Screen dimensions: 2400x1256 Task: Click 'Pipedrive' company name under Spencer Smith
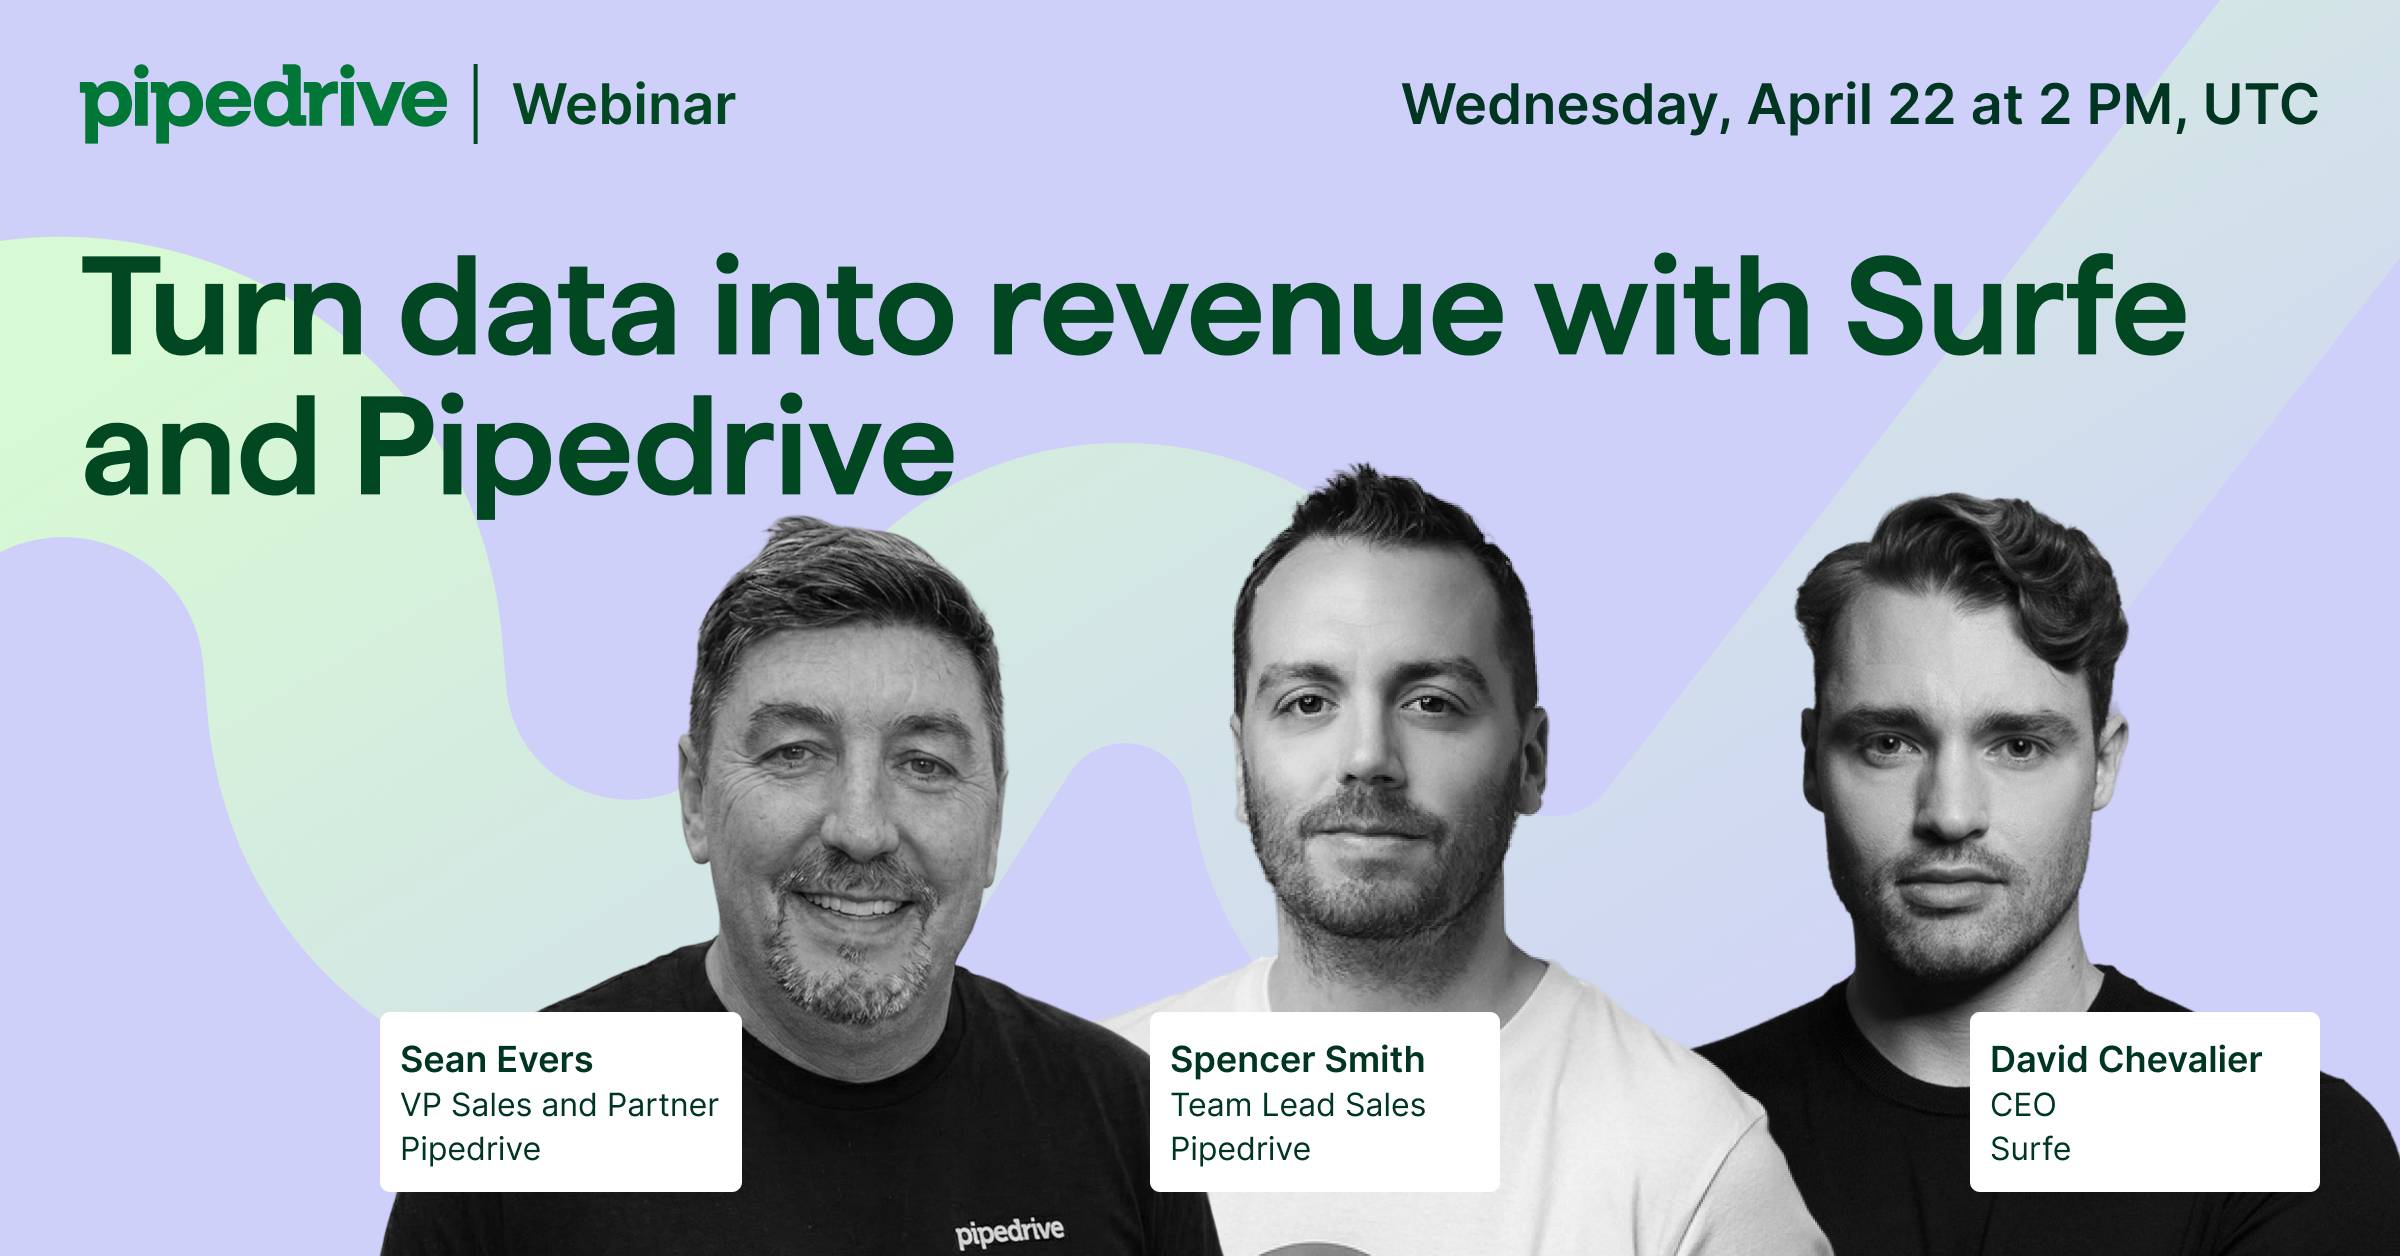point(1240,1149)
